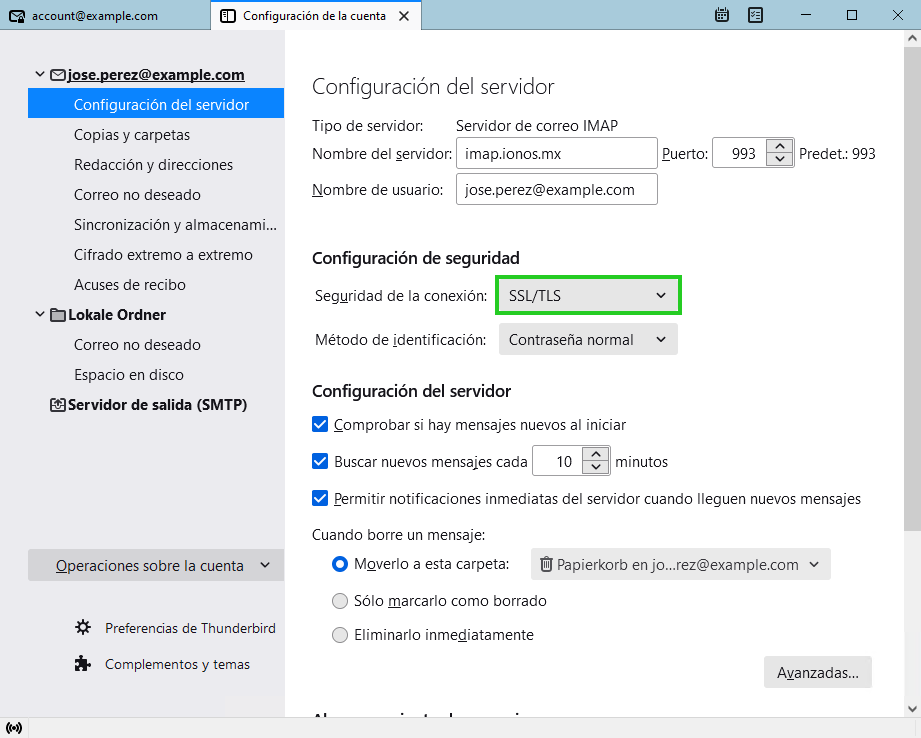Open the Papierkorb folder dropdown

coord(680,564)
